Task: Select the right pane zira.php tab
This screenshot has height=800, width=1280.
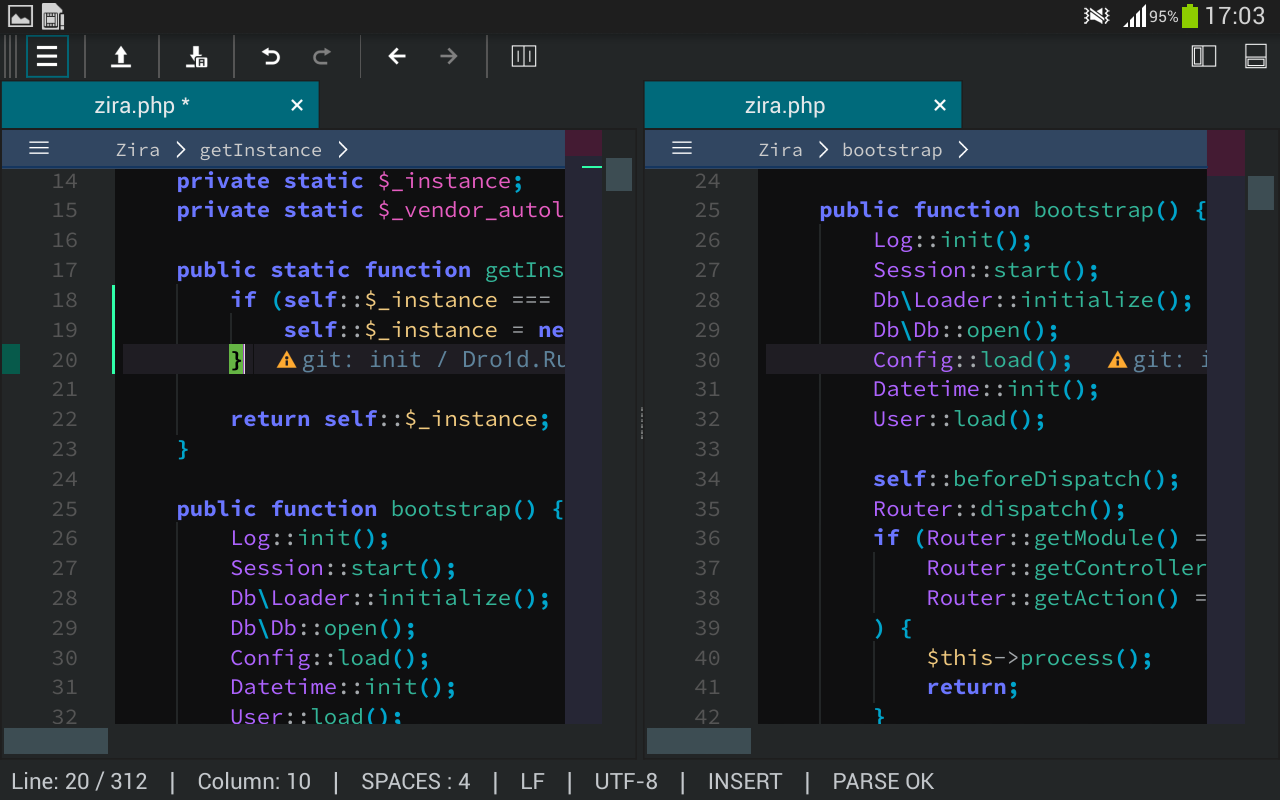Action: [785, 106]
